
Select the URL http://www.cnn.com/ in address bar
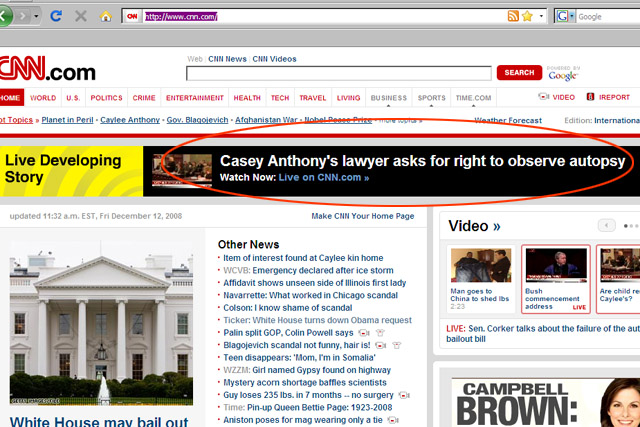181,17
